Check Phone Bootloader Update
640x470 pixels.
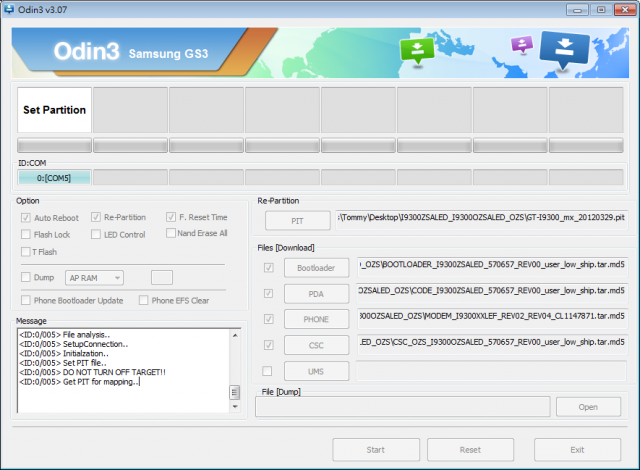pos(25,300)
